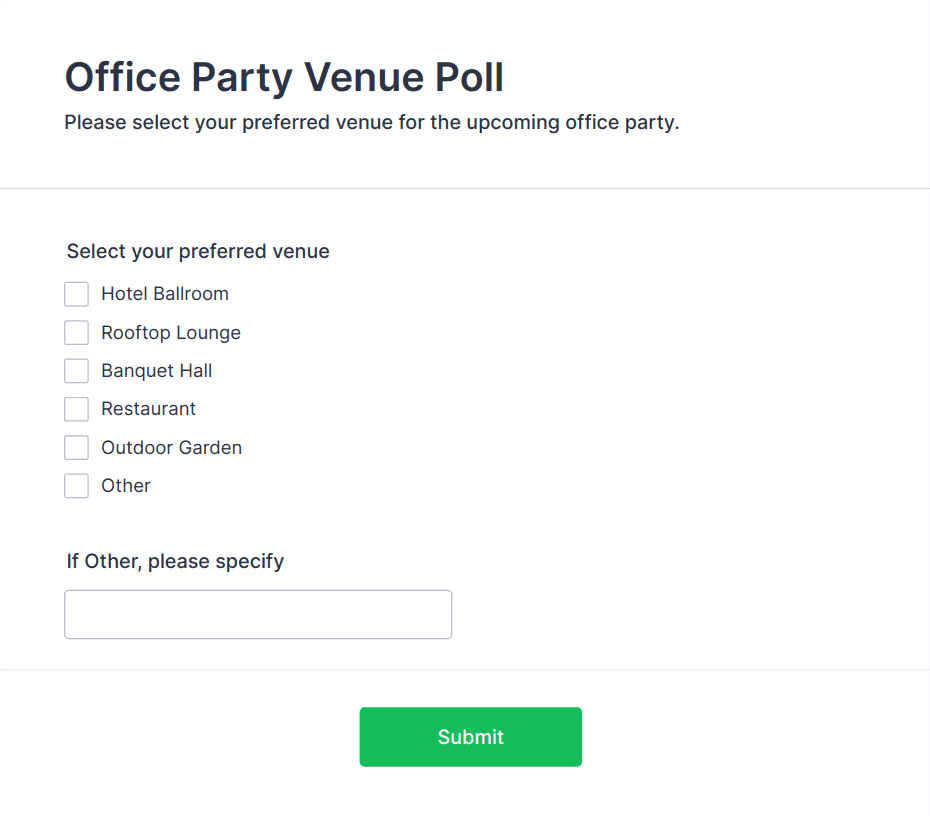Click the Outdoor Garden label text
The image size is (930, 816).
[171, 447]
